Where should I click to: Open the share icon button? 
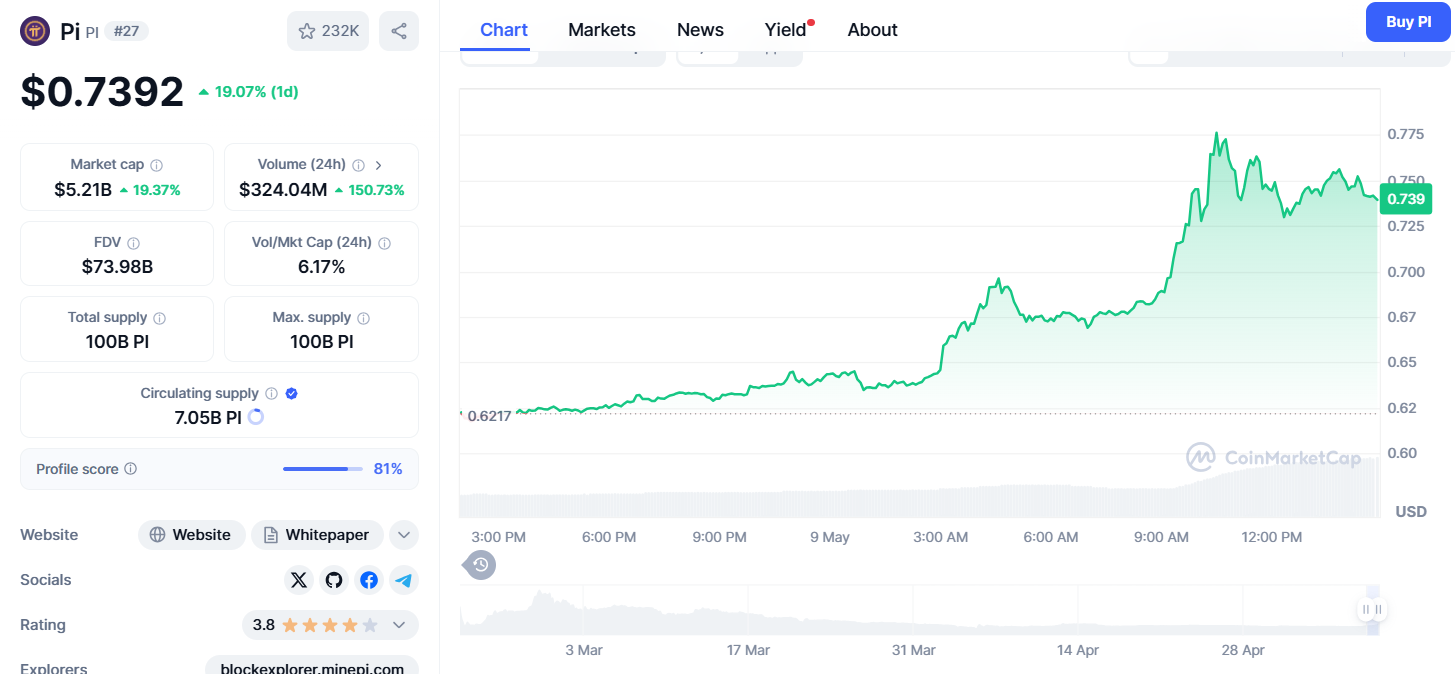(x=399, y=31)
